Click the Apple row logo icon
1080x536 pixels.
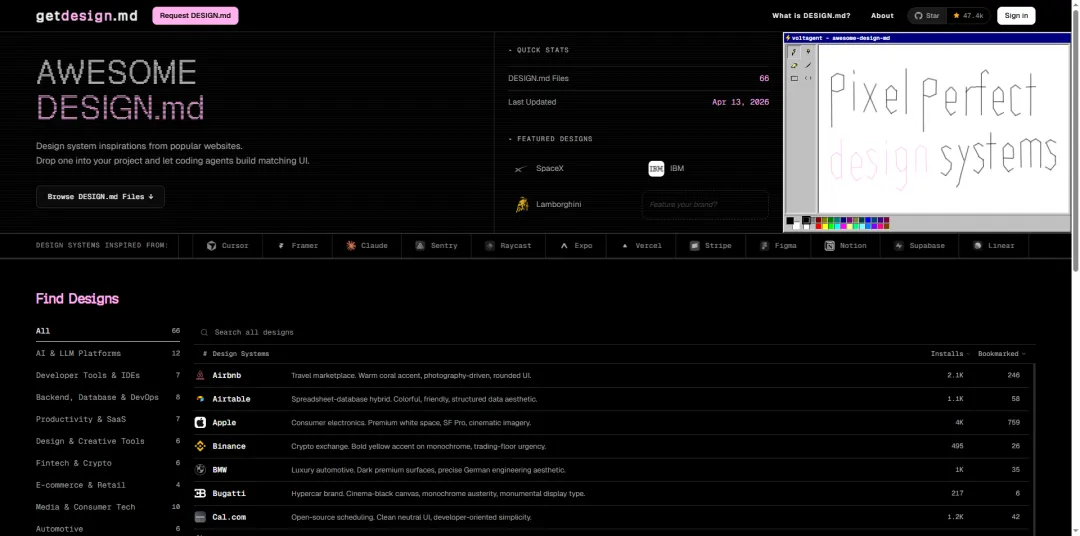tap(200, 422)
